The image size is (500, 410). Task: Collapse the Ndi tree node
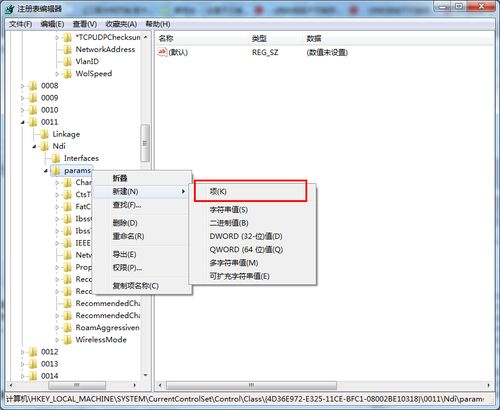click(34, 146)
